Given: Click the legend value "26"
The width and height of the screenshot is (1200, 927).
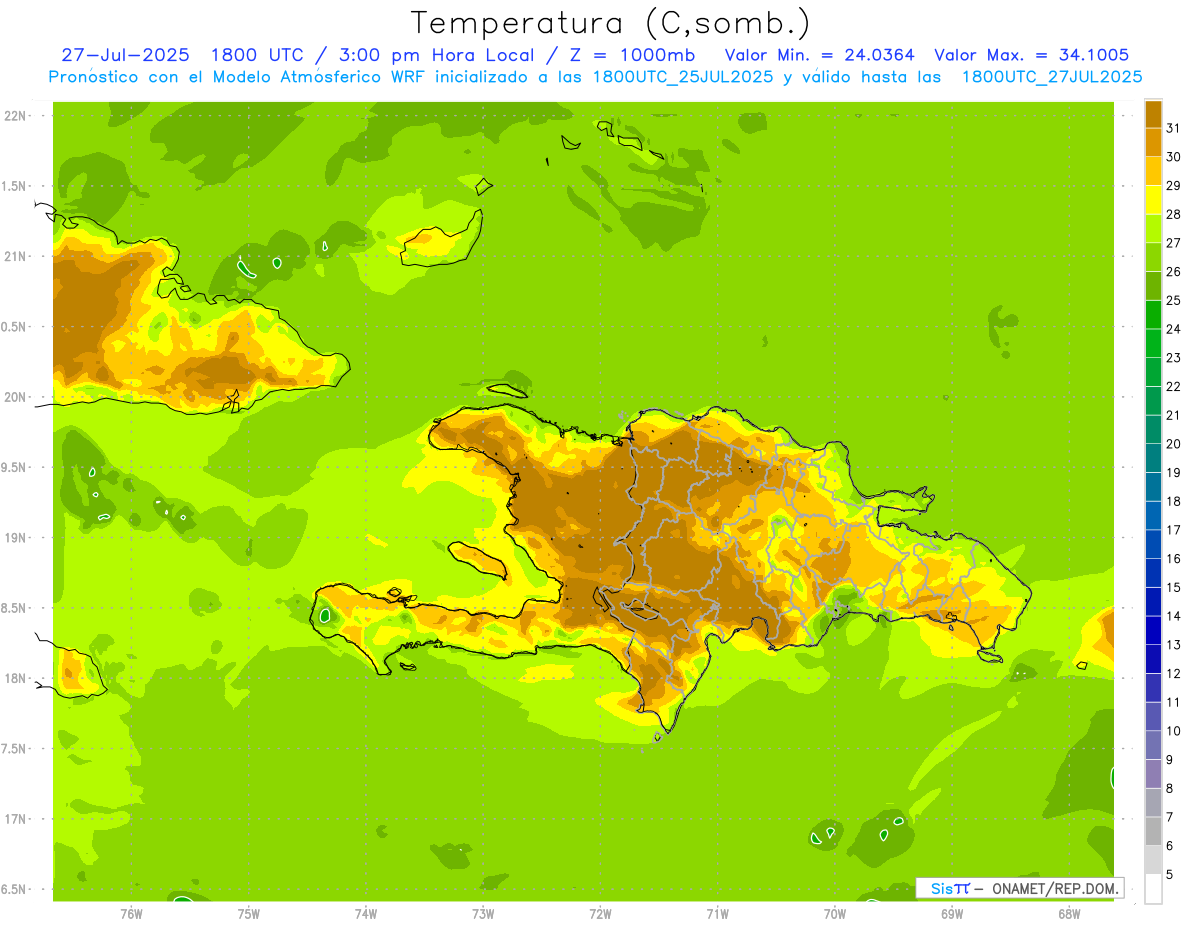Looking at the screenshot, I should [1174, 272].
